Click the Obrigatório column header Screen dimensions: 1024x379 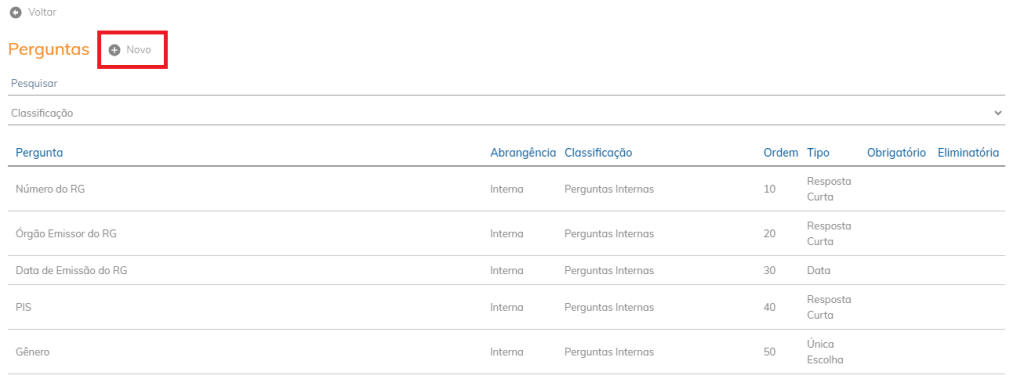[896, 153]
